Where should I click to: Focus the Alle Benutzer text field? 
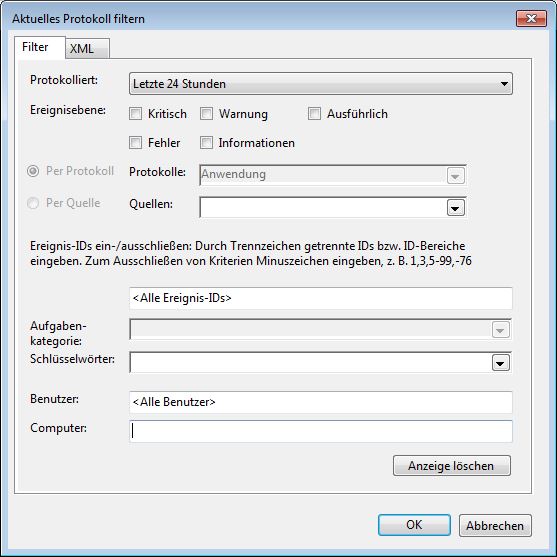coord(321,402)
